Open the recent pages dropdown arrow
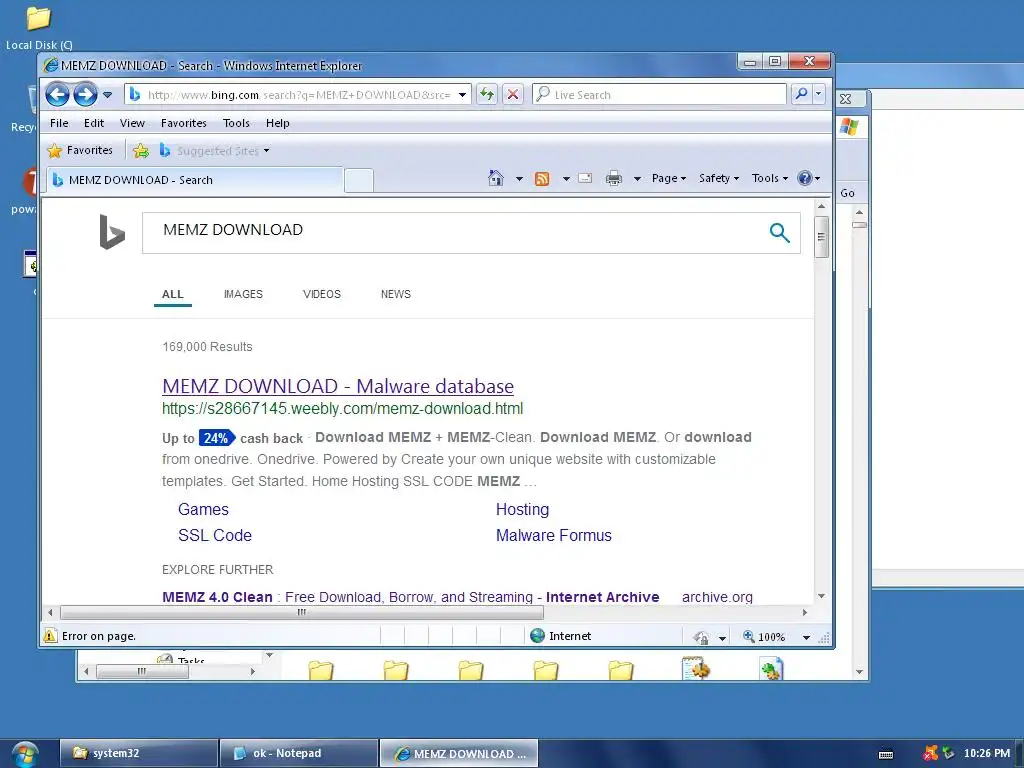This screenshot has height=768, width=1024. pos(108,95)
